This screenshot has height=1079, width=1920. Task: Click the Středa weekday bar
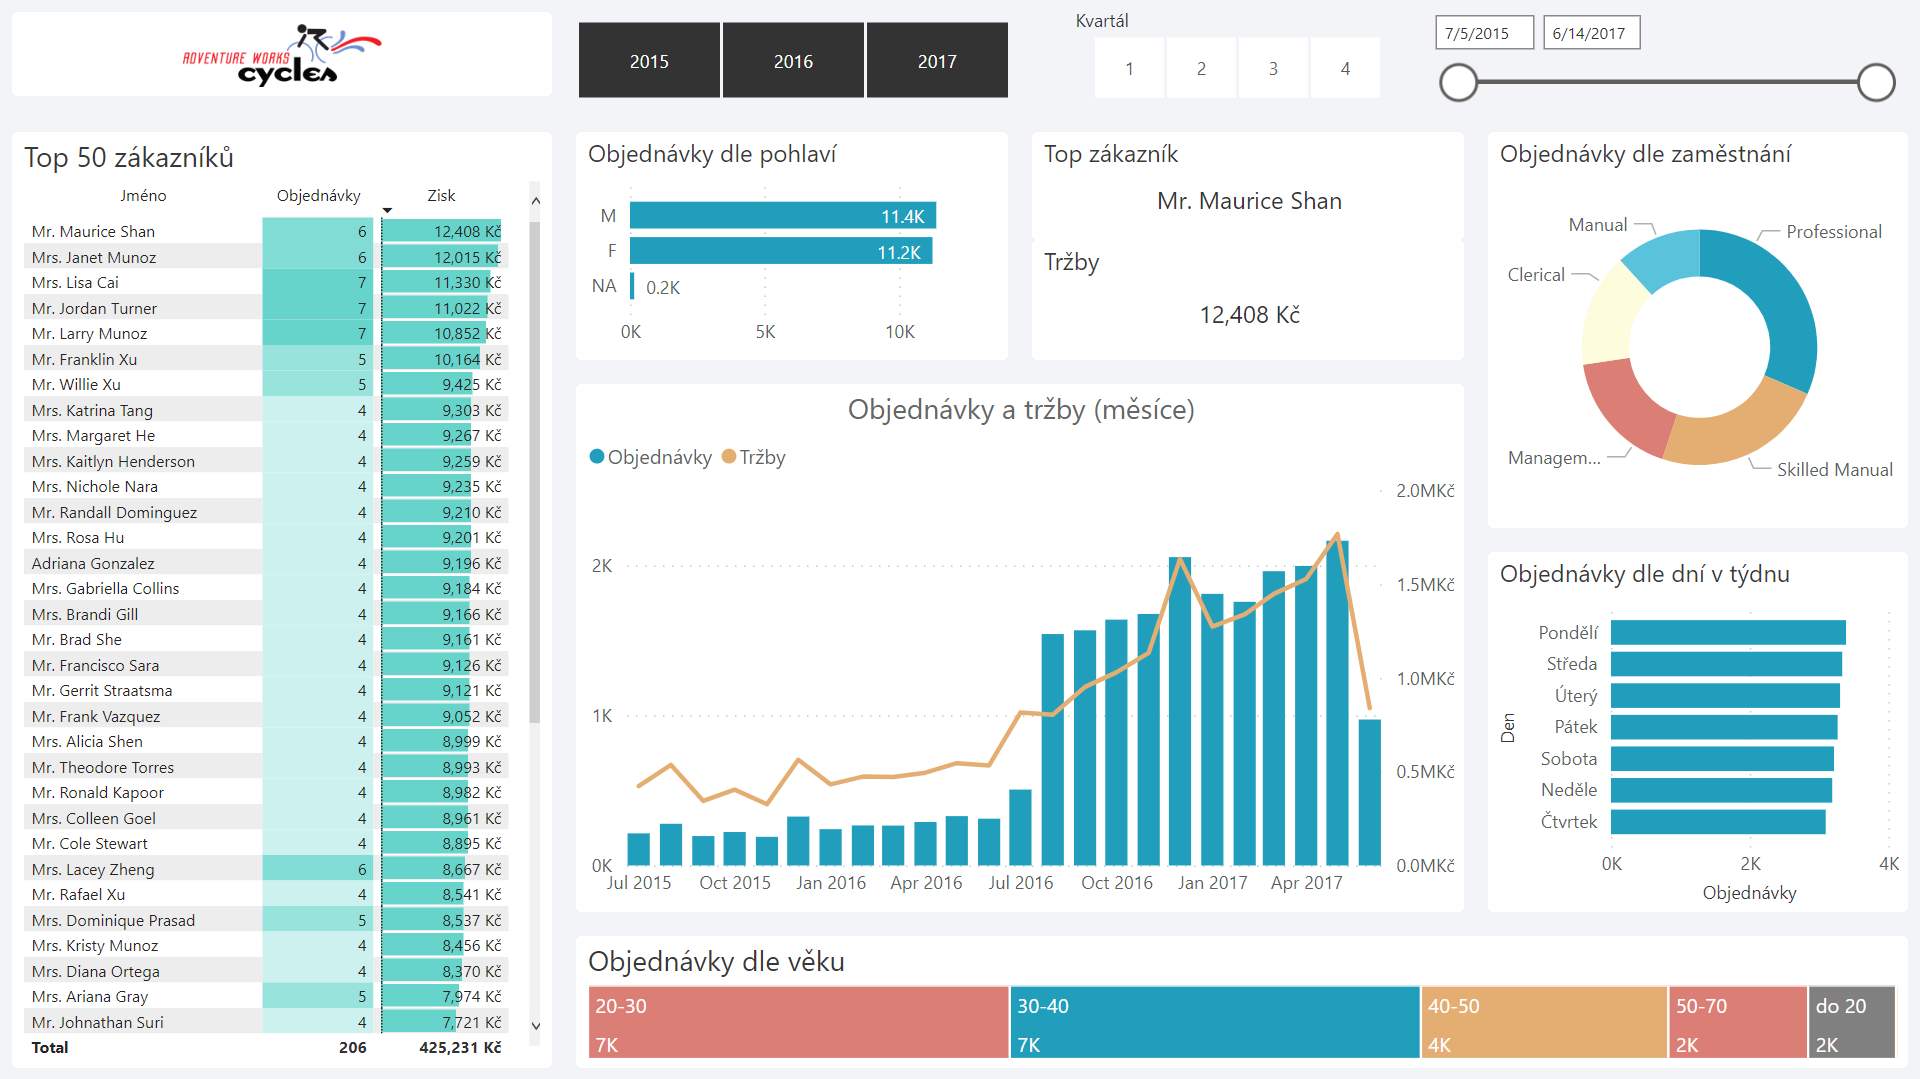pos(1726,664)
